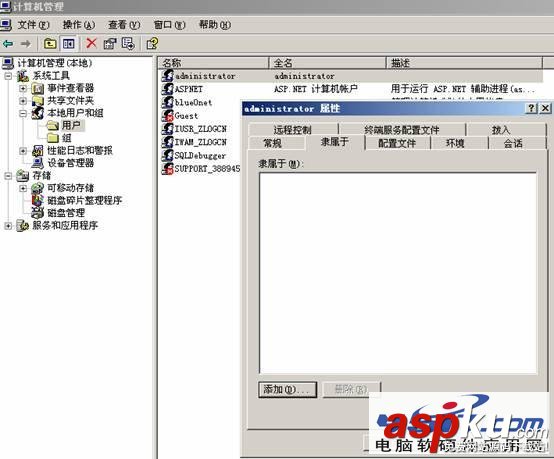The width and height of the screenshot is (554, 459).
Task: Click the IWAM_ZLOGCN user icon
Action: pos(167,142)
